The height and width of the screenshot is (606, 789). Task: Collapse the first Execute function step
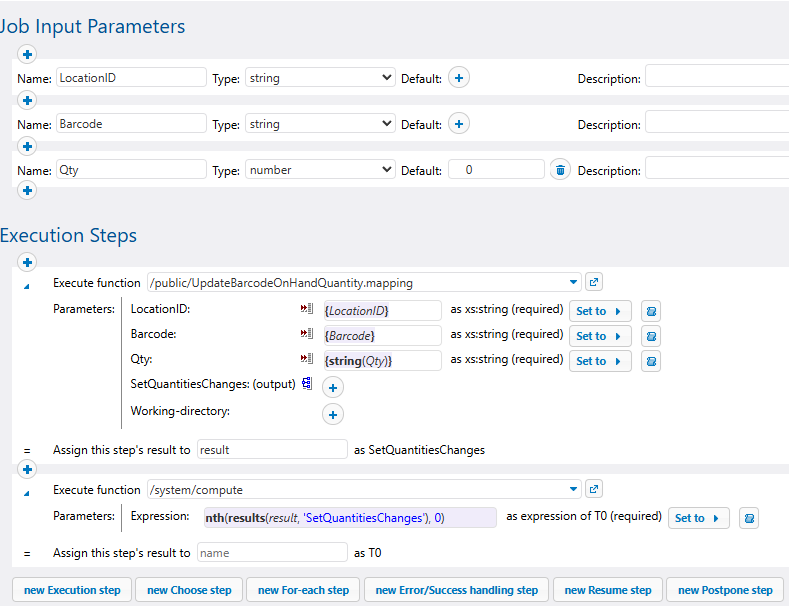click(27, 285)
